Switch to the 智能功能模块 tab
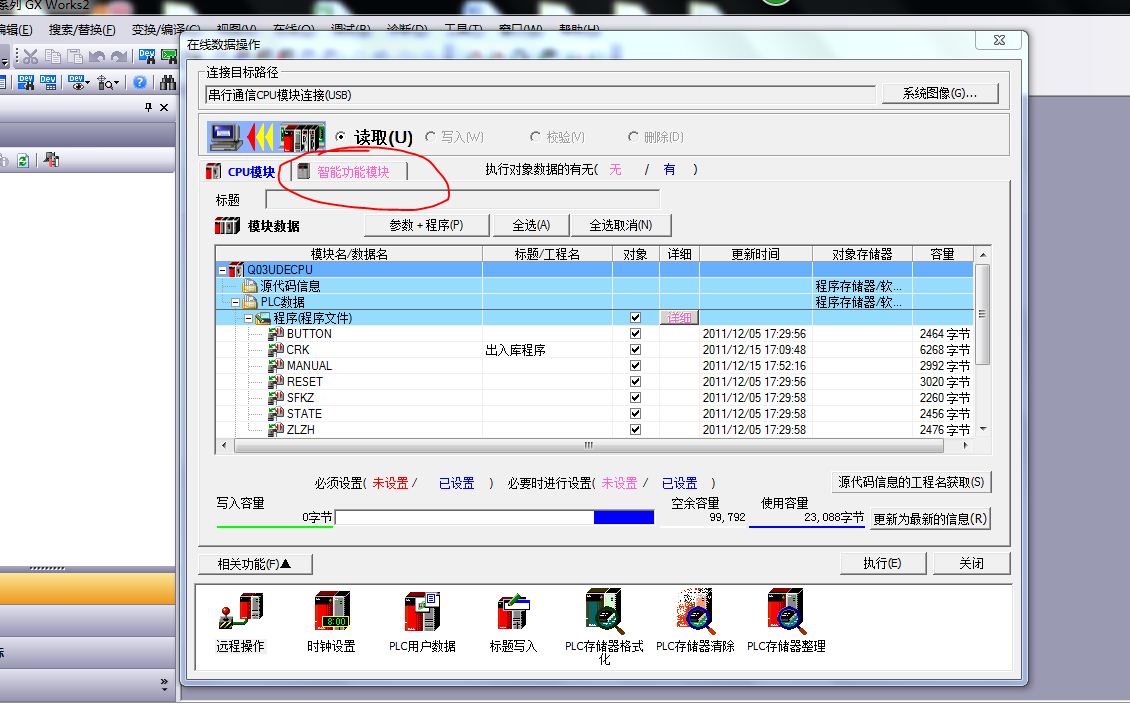 [352, 172]
